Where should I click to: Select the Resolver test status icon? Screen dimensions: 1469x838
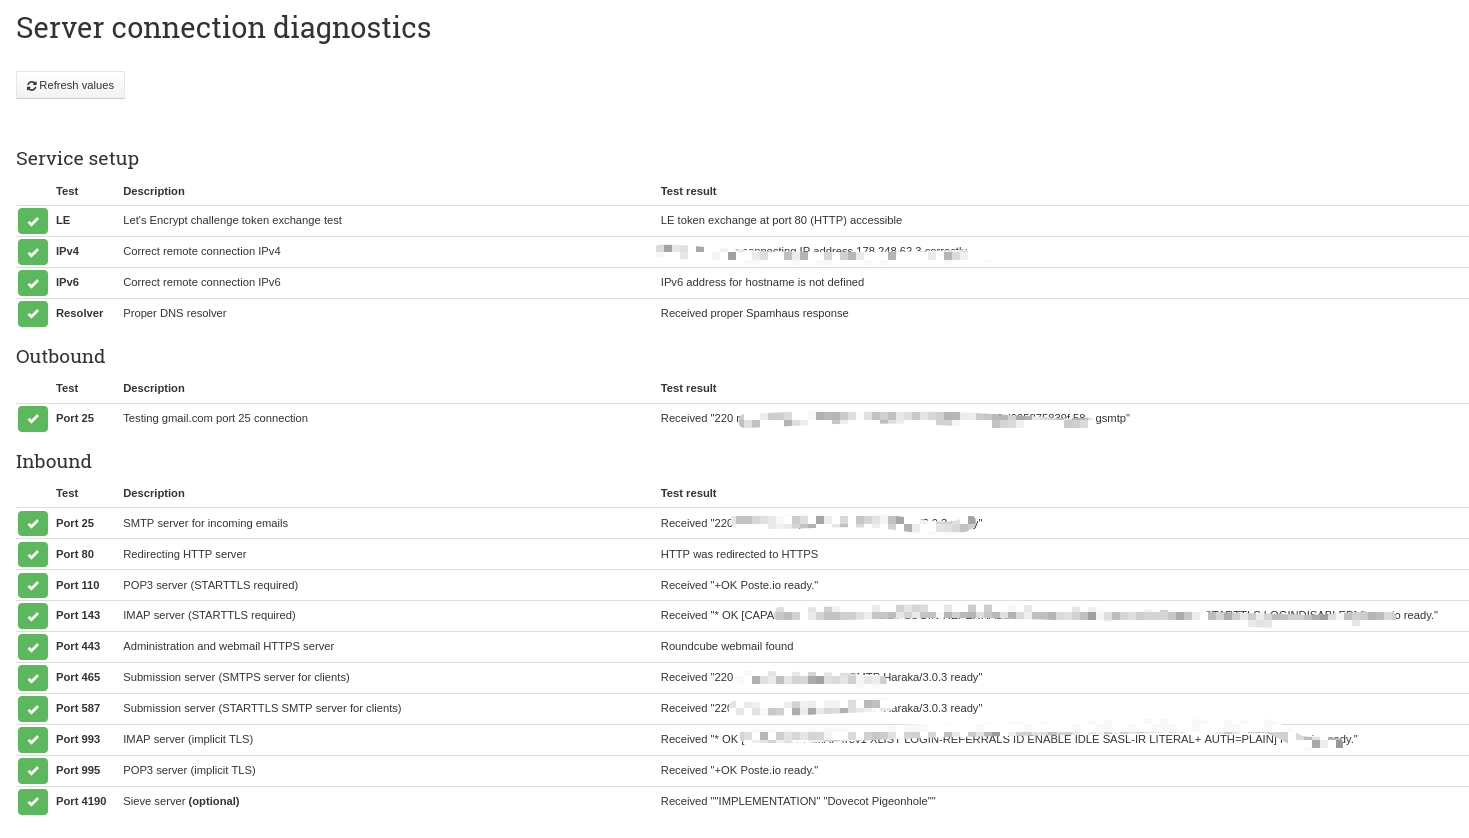[x=33, y=314]
